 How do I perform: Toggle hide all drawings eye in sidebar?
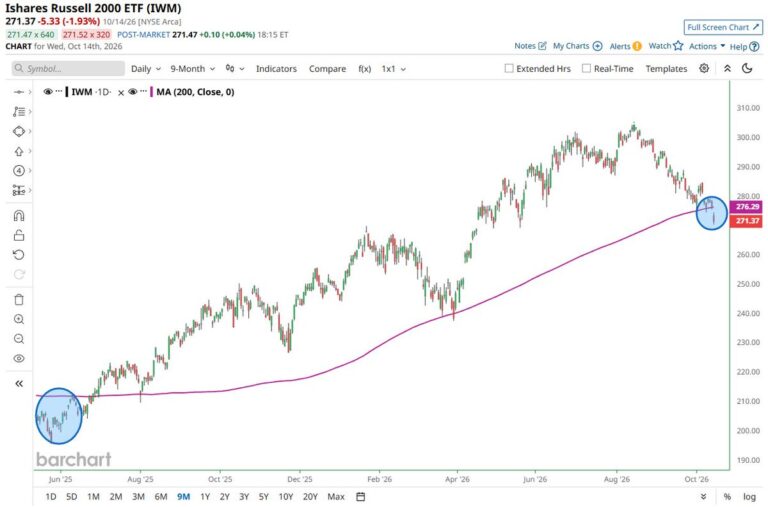click(x=19, y=359)
